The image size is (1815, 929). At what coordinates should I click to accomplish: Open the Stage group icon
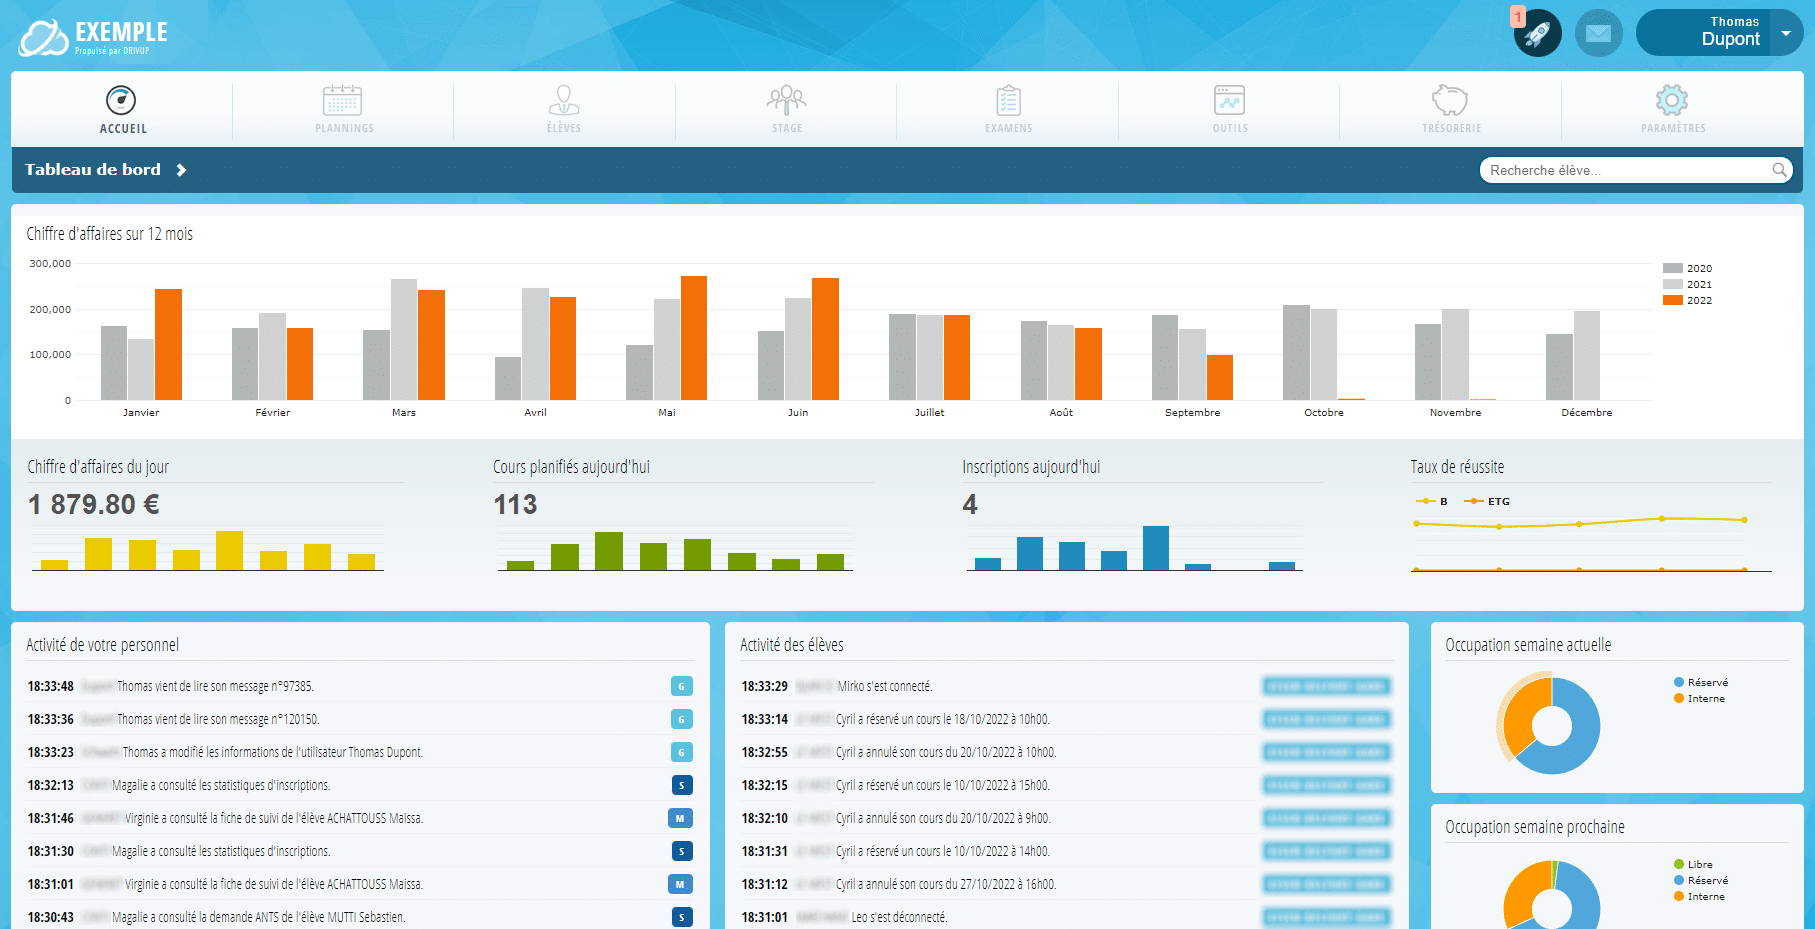click(787, 100)
